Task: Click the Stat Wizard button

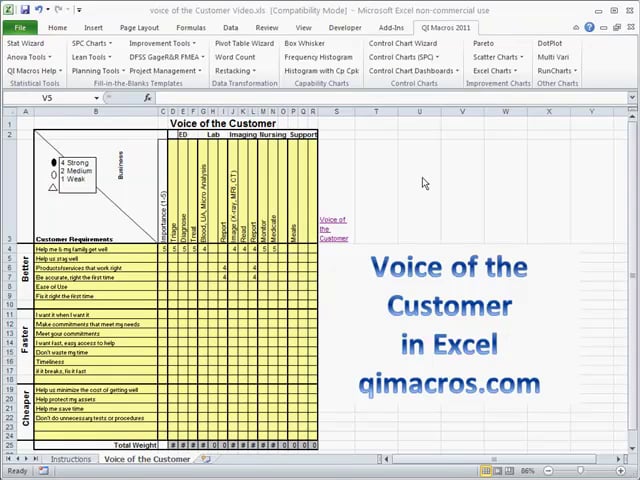Action: coord(25,43)
